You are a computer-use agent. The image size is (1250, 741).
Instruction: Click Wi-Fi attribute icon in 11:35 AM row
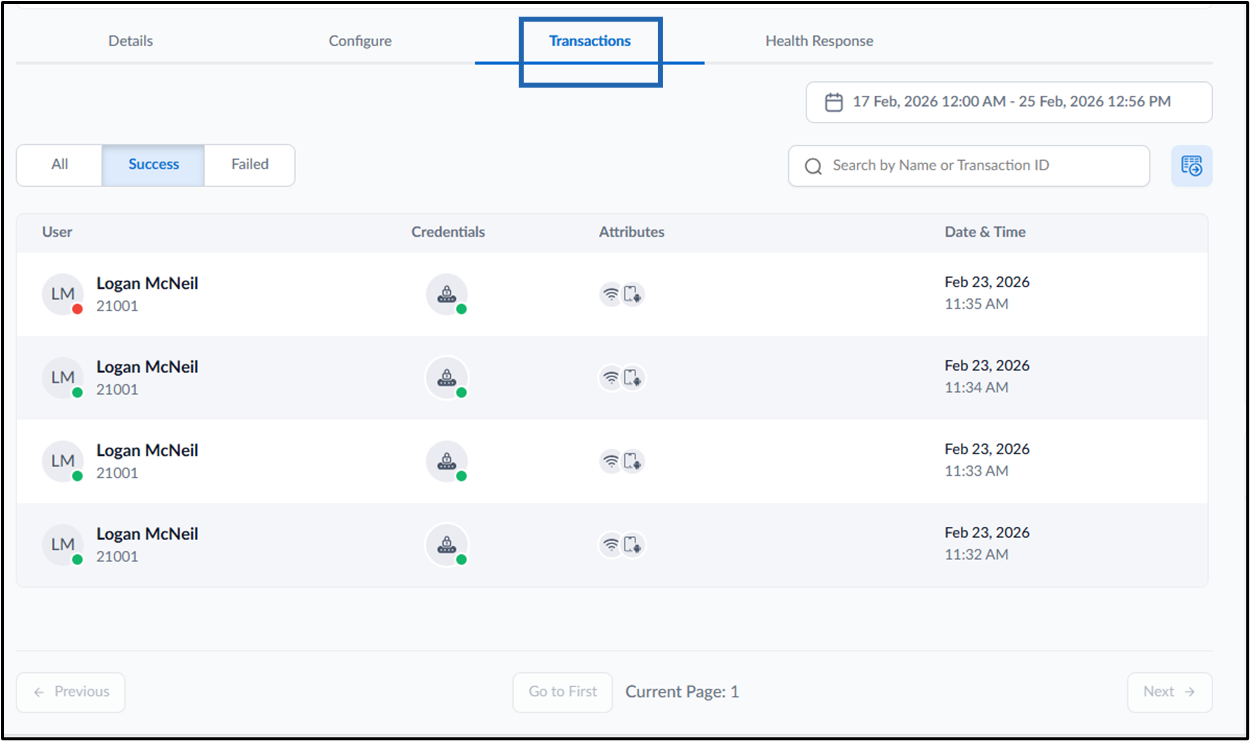[611, 294]
